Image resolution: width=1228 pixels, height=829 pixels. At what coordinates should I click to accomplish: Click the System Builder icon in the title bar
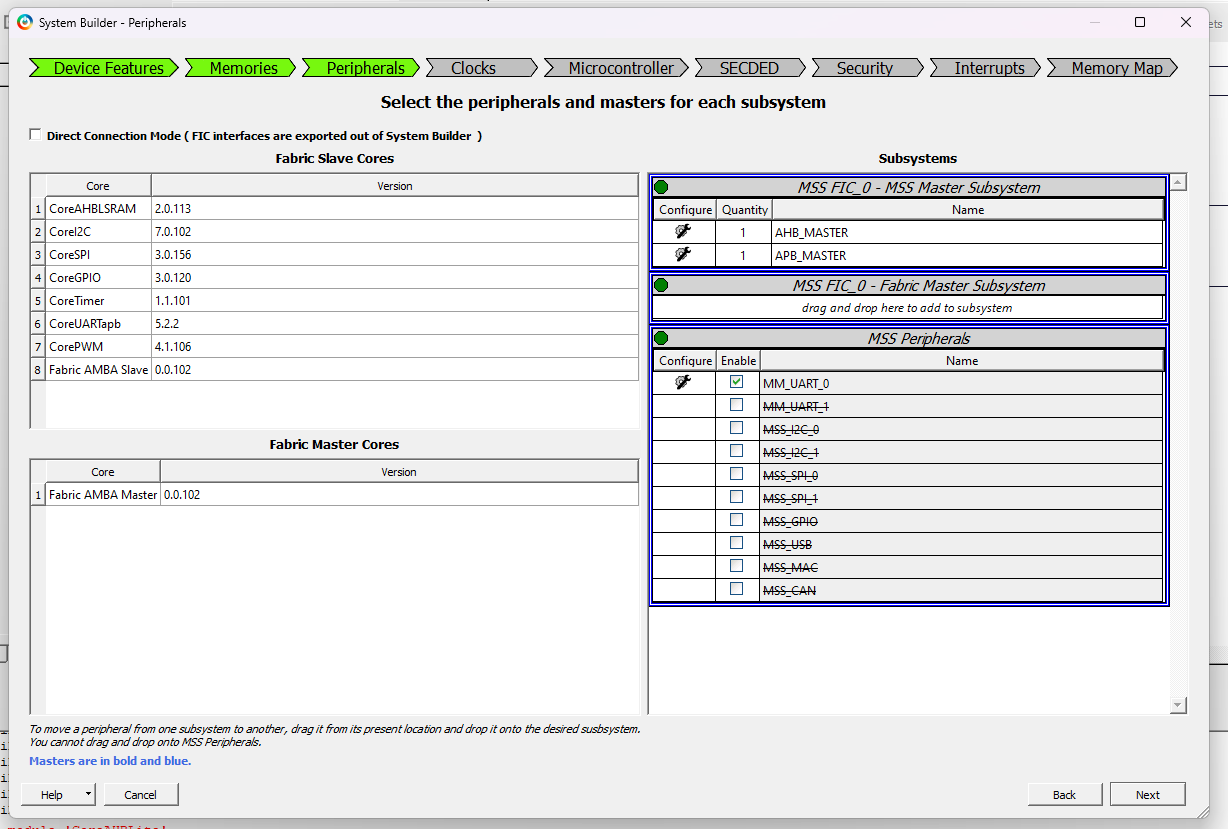[24, 21]
